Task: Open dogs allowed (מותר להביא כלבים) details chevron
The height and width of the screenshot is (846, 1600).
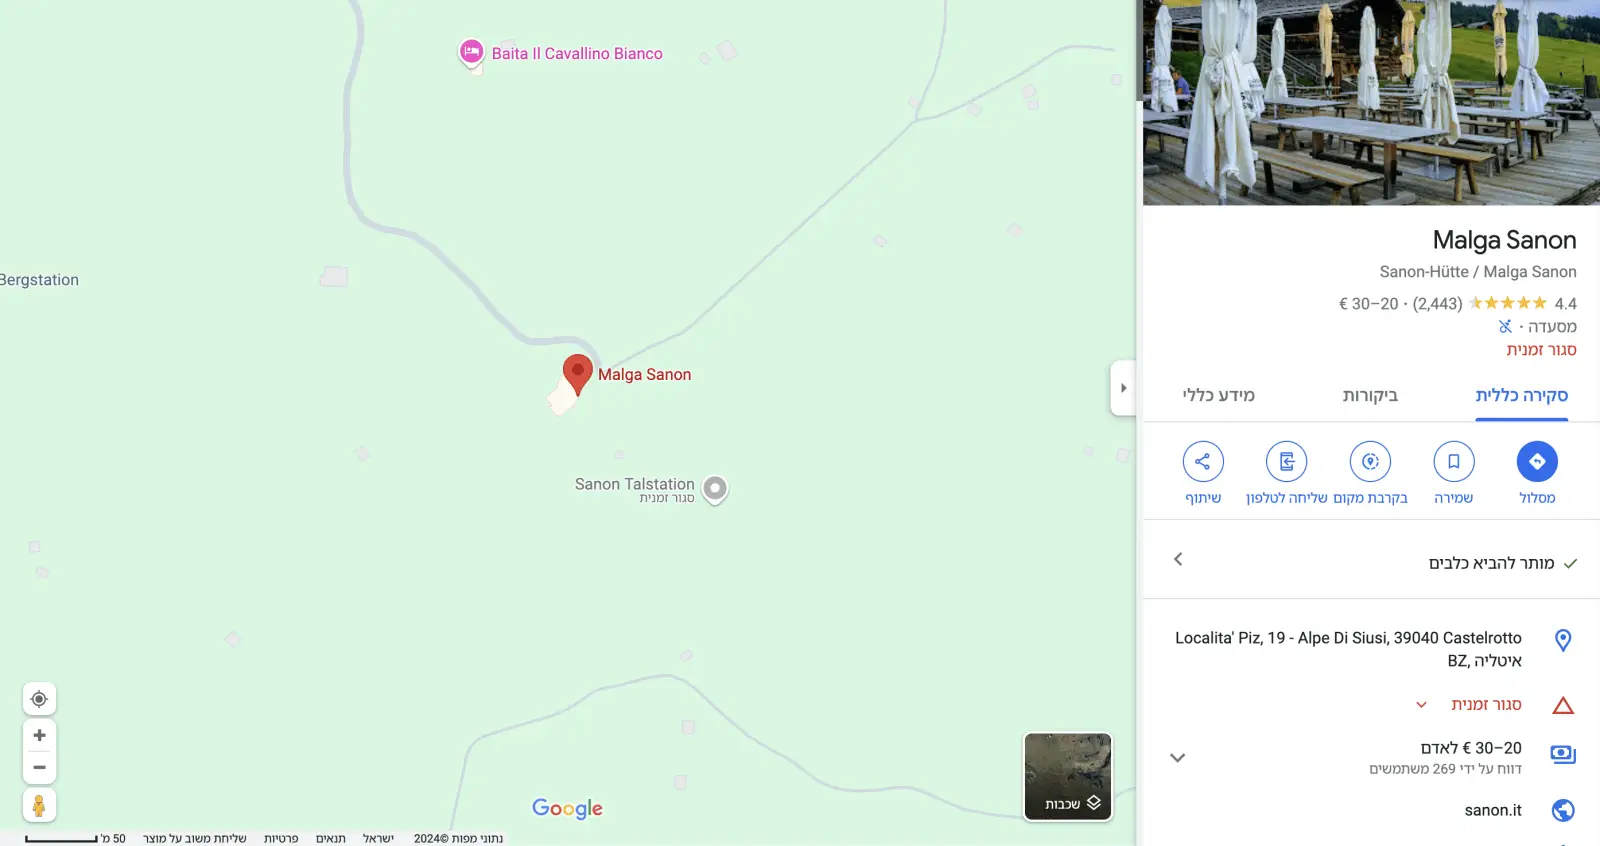Action: tap(1178, 559)
